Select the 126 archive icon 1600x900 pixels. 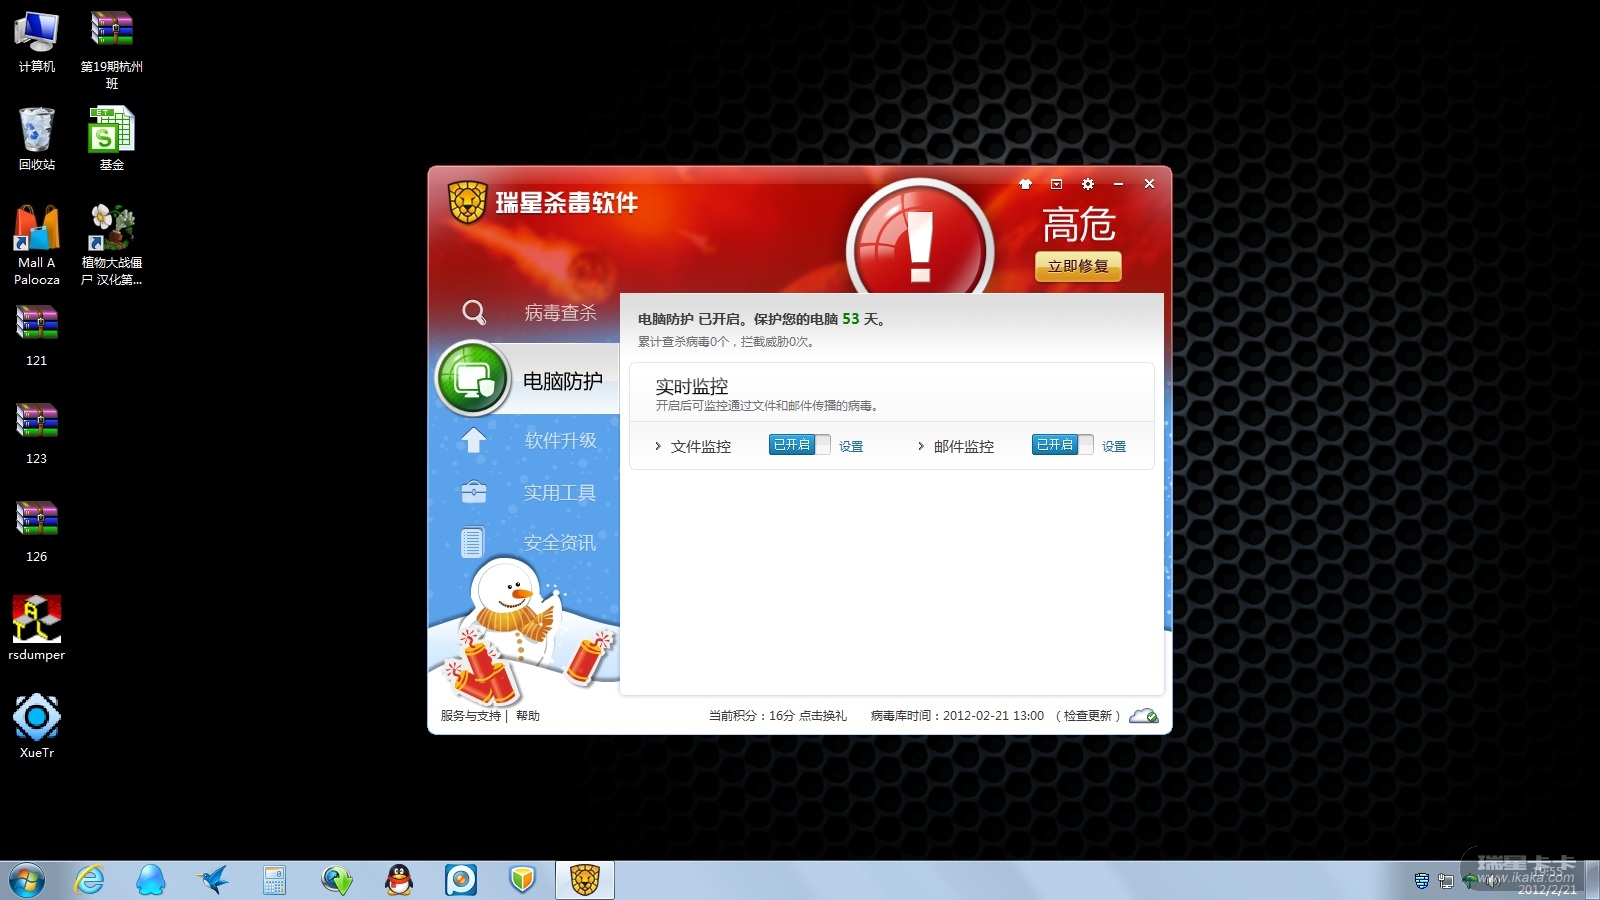tap(37, 531)
